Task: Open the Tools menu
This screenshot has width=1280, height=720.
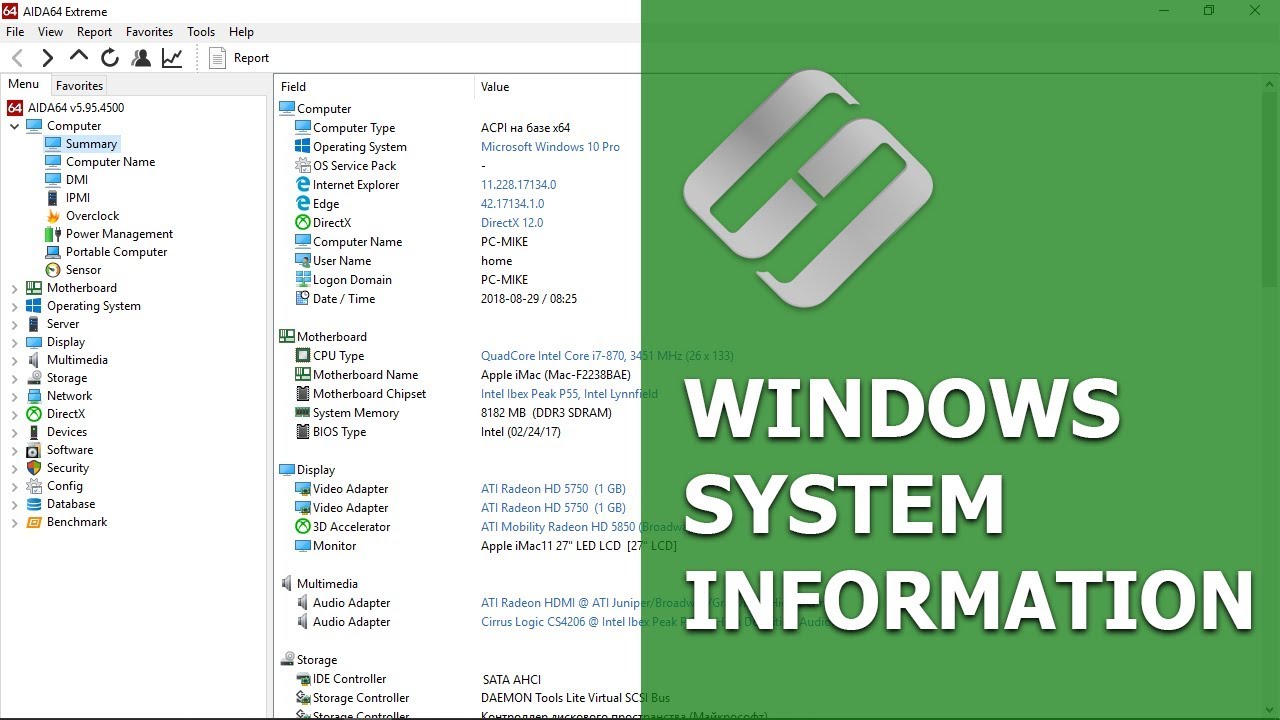Action: pyautogui.click(x=201, y=32)
